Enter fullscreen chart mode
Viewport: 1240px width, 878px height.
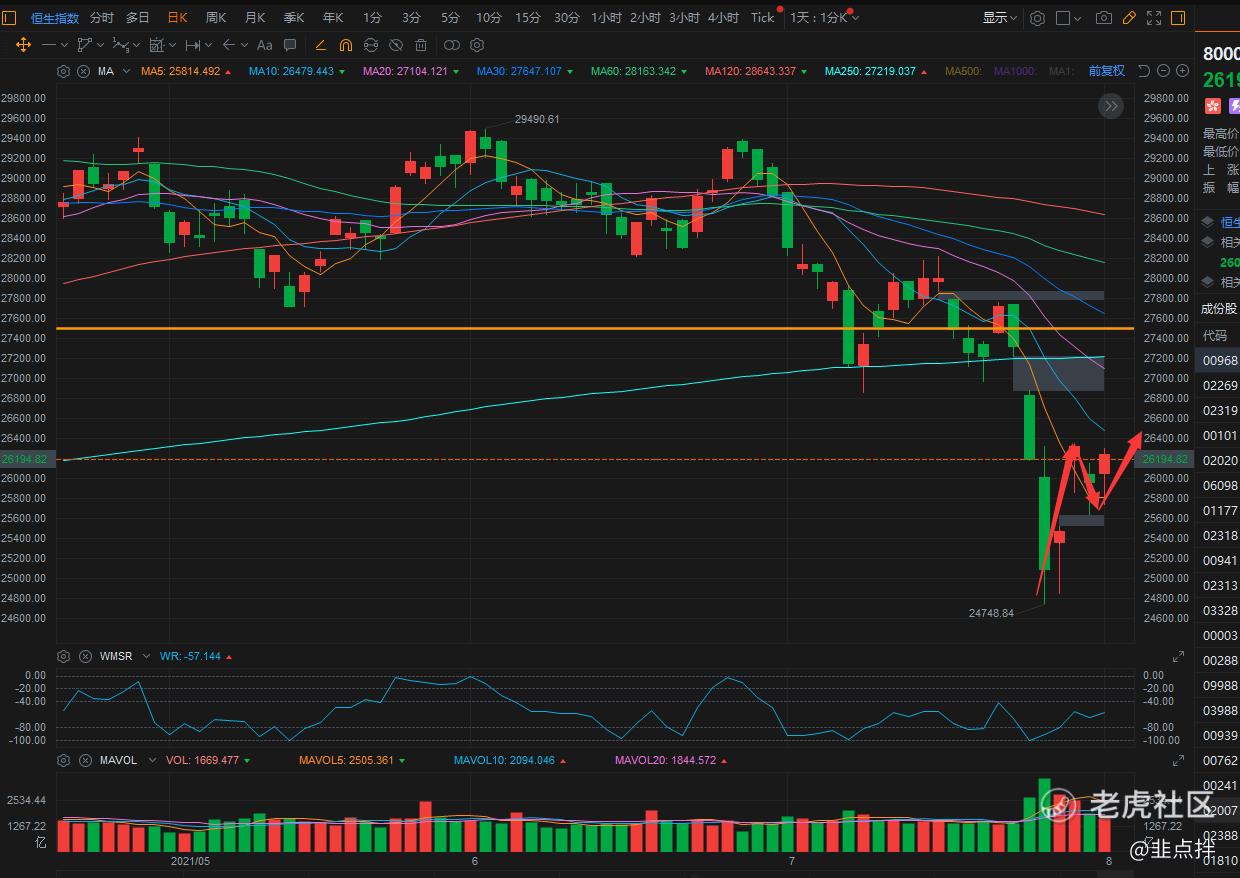point(1154,18)
